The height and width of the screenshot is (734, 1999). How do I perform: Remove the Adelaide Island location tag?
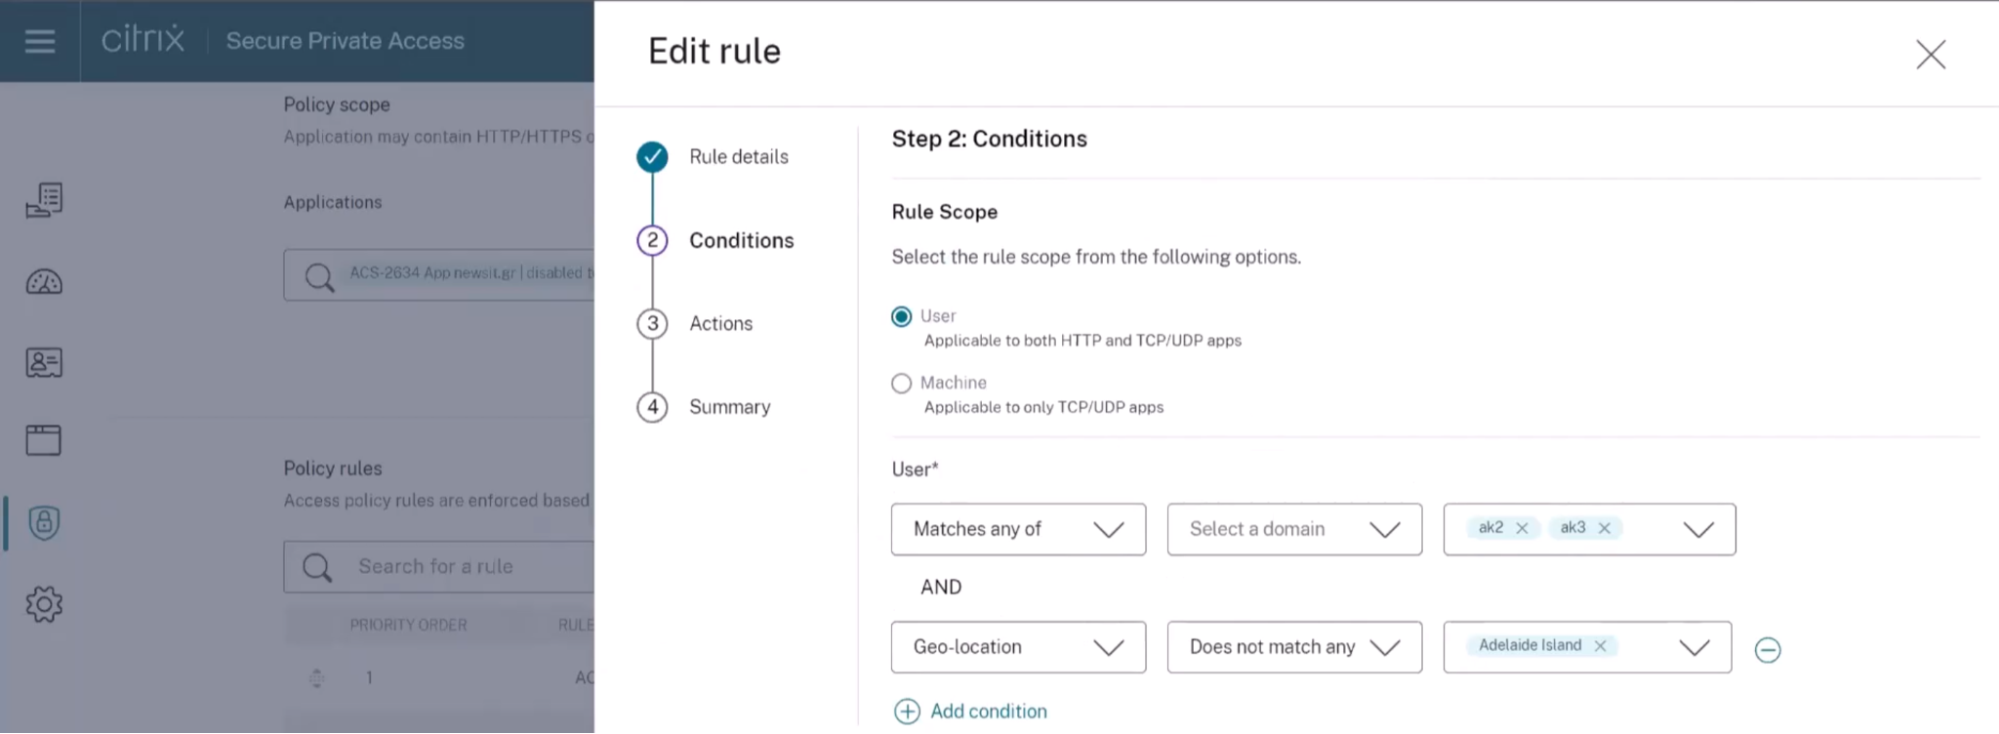point(1600,646)
